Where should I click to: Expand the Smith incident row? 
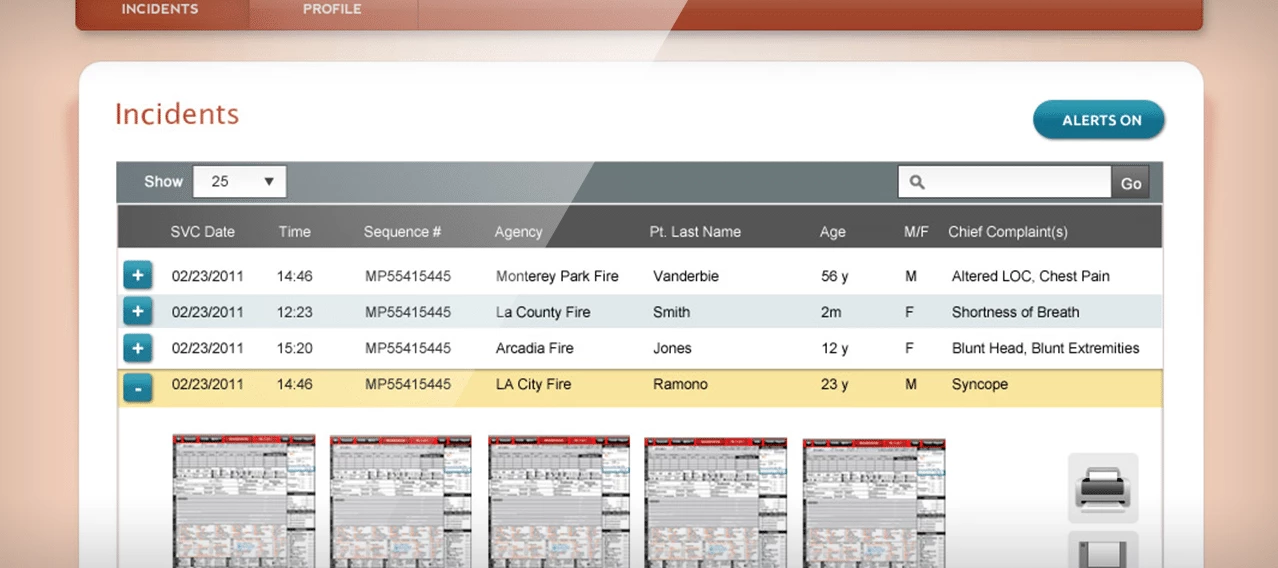tap(138, 312)
